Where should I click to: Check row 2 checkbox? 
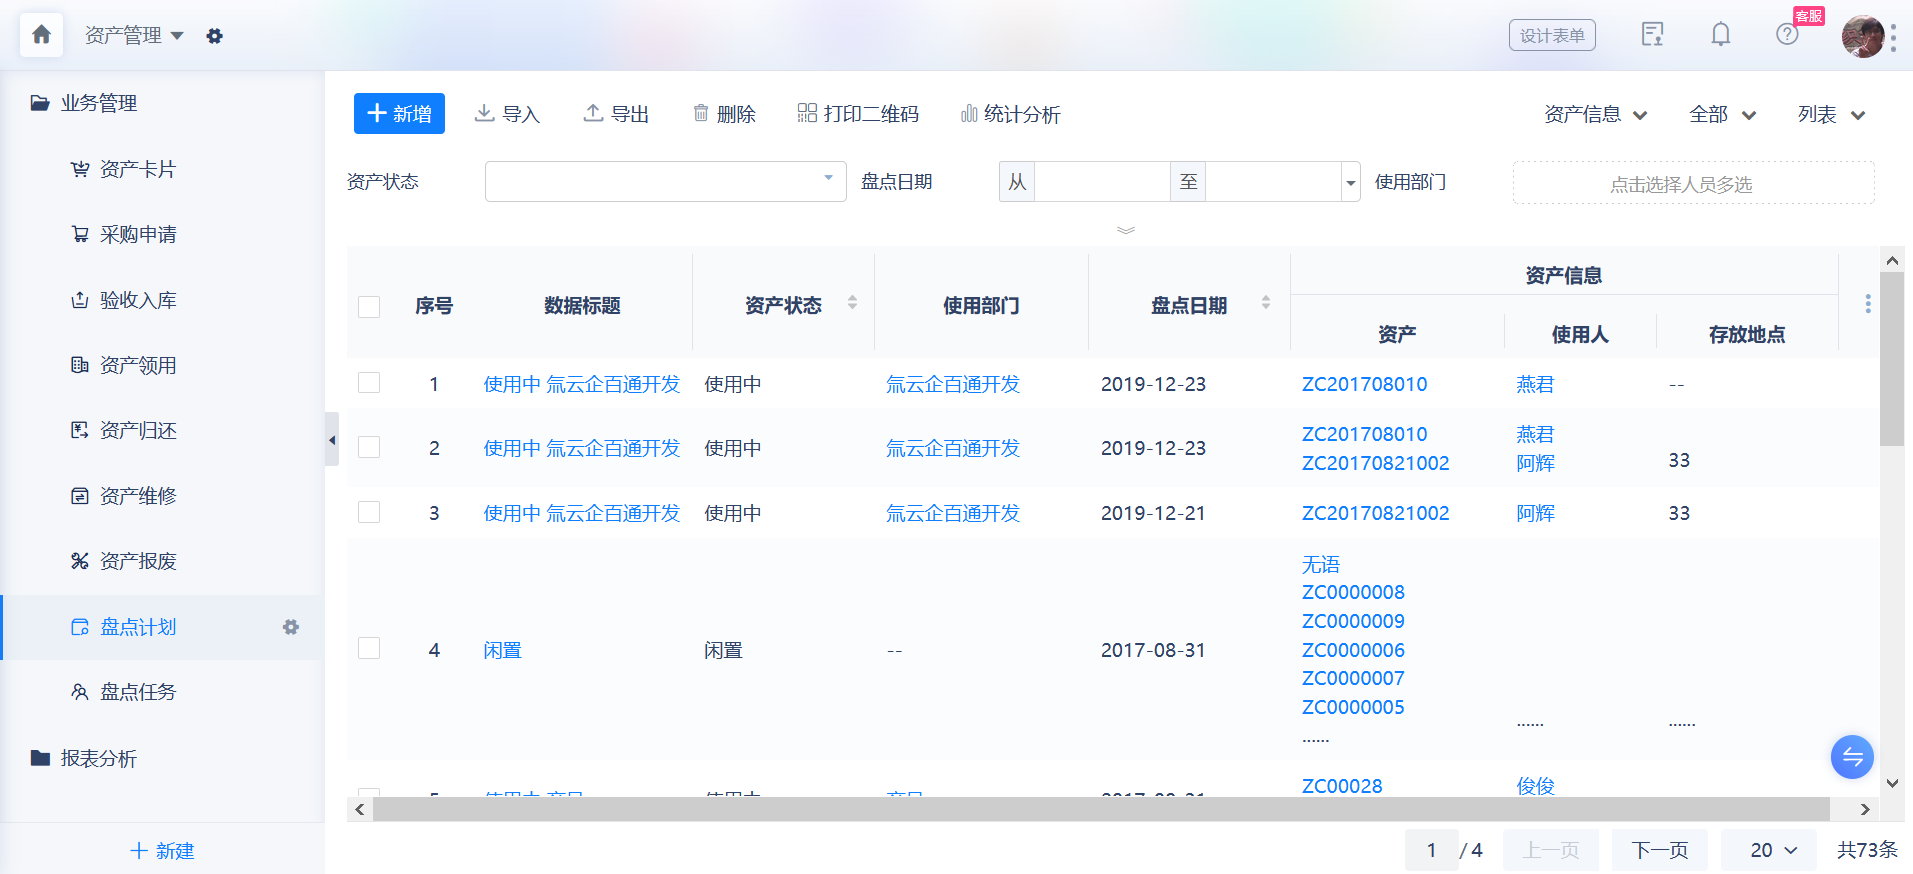[x=369, y=447]
